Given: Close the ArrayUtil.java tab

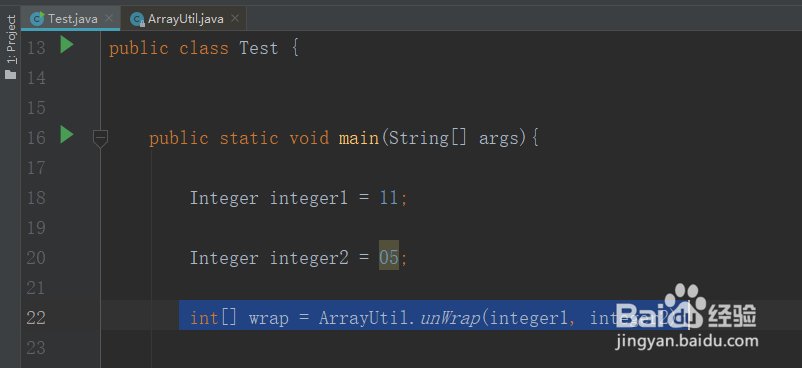Looking at the screenshot, I should click(x=235, y=18).
